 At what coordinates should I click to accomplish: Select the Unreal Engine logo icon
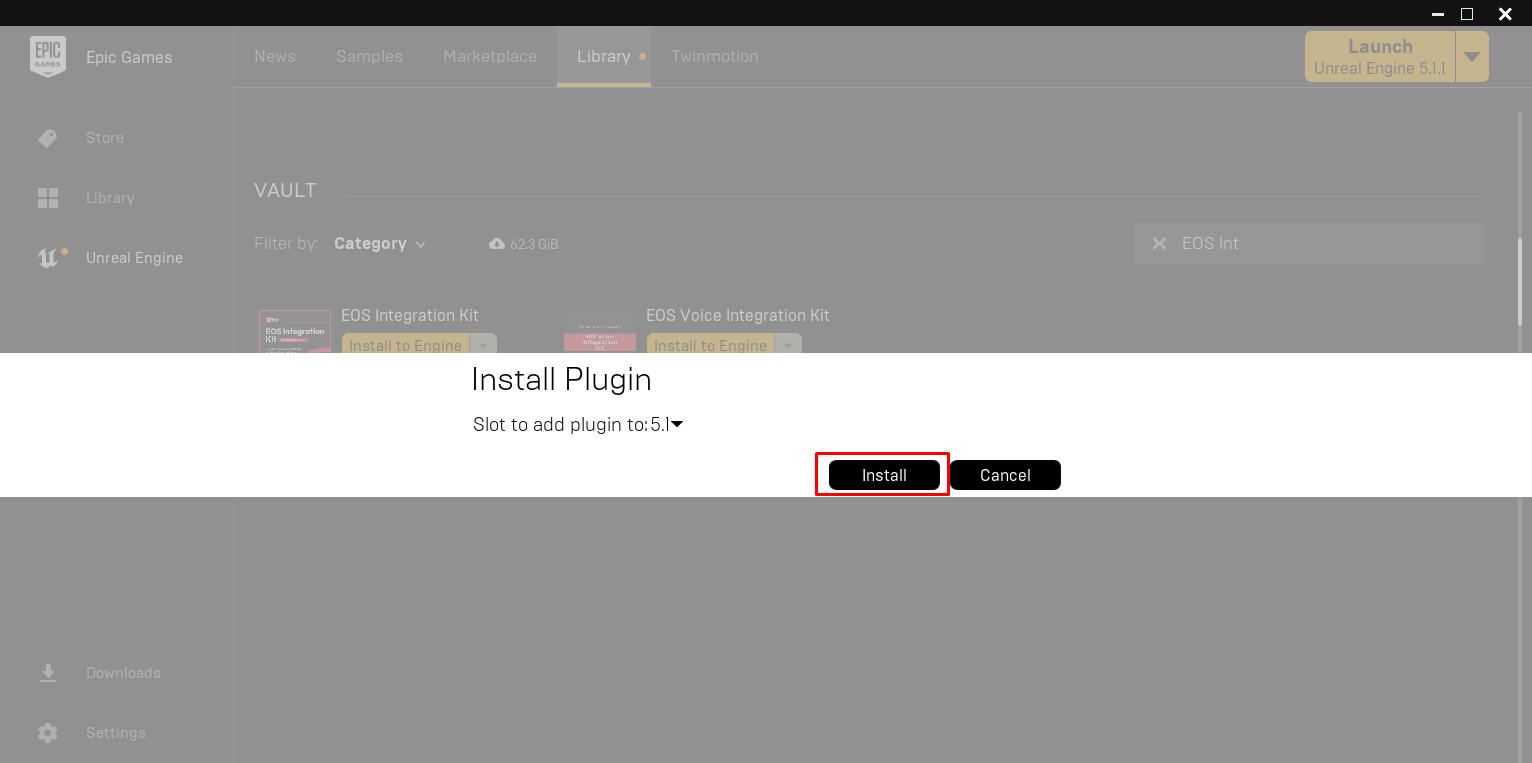pyautogui.click(x=48, y=258)
